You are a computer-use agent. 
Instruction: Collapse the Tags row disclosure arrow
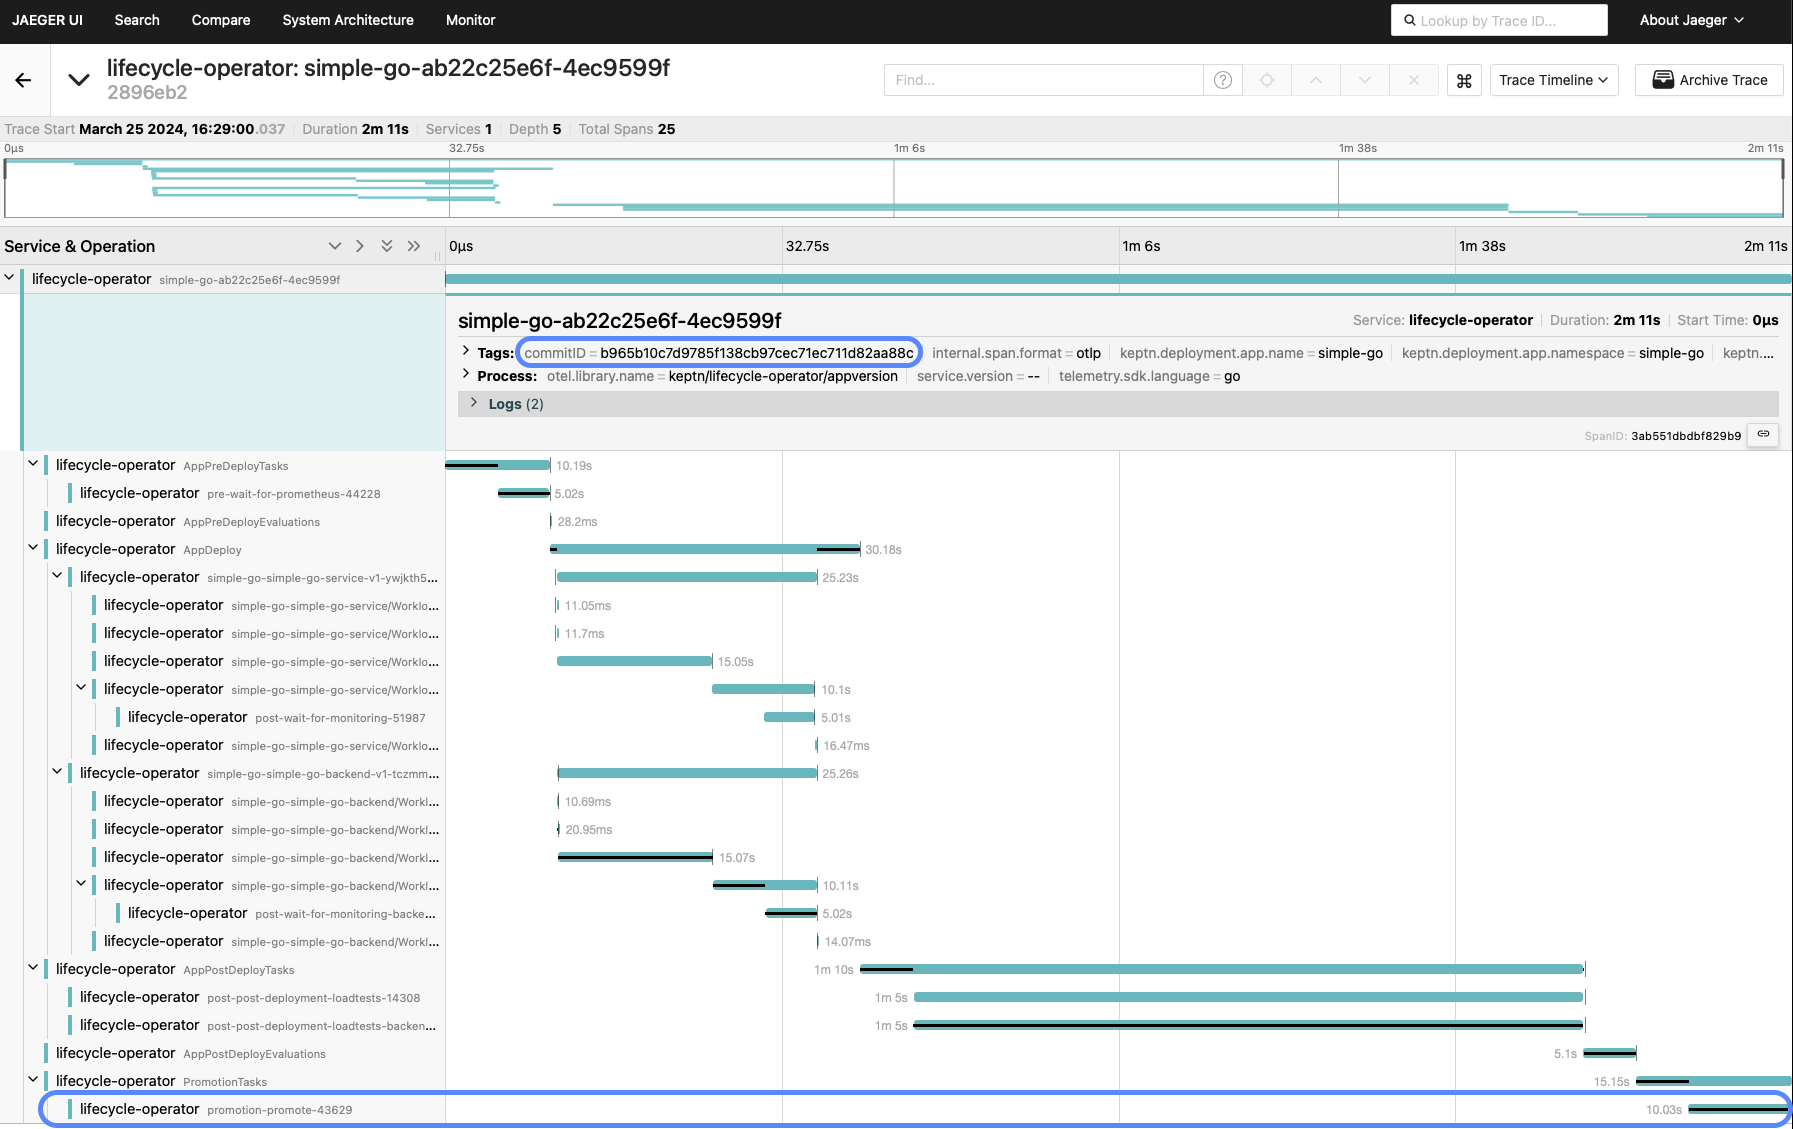click(465, 352)
